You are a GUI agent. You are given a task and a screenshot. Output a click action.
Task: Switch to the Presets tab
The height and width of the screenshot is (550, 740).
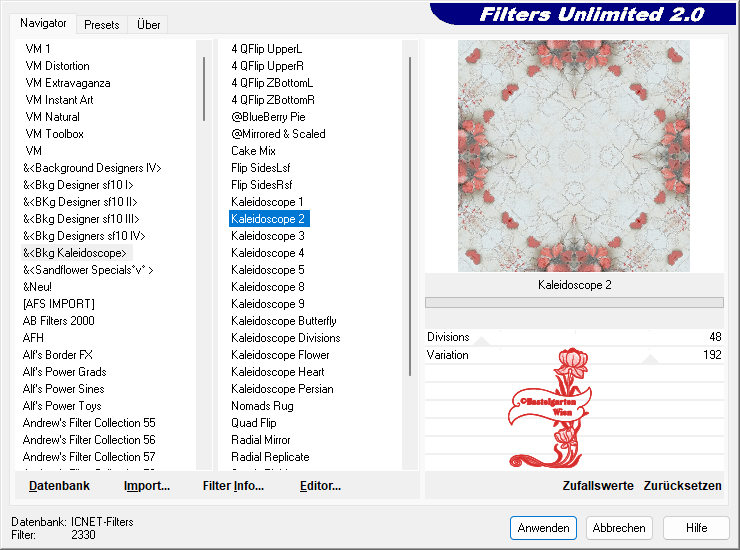pos(102,24)
